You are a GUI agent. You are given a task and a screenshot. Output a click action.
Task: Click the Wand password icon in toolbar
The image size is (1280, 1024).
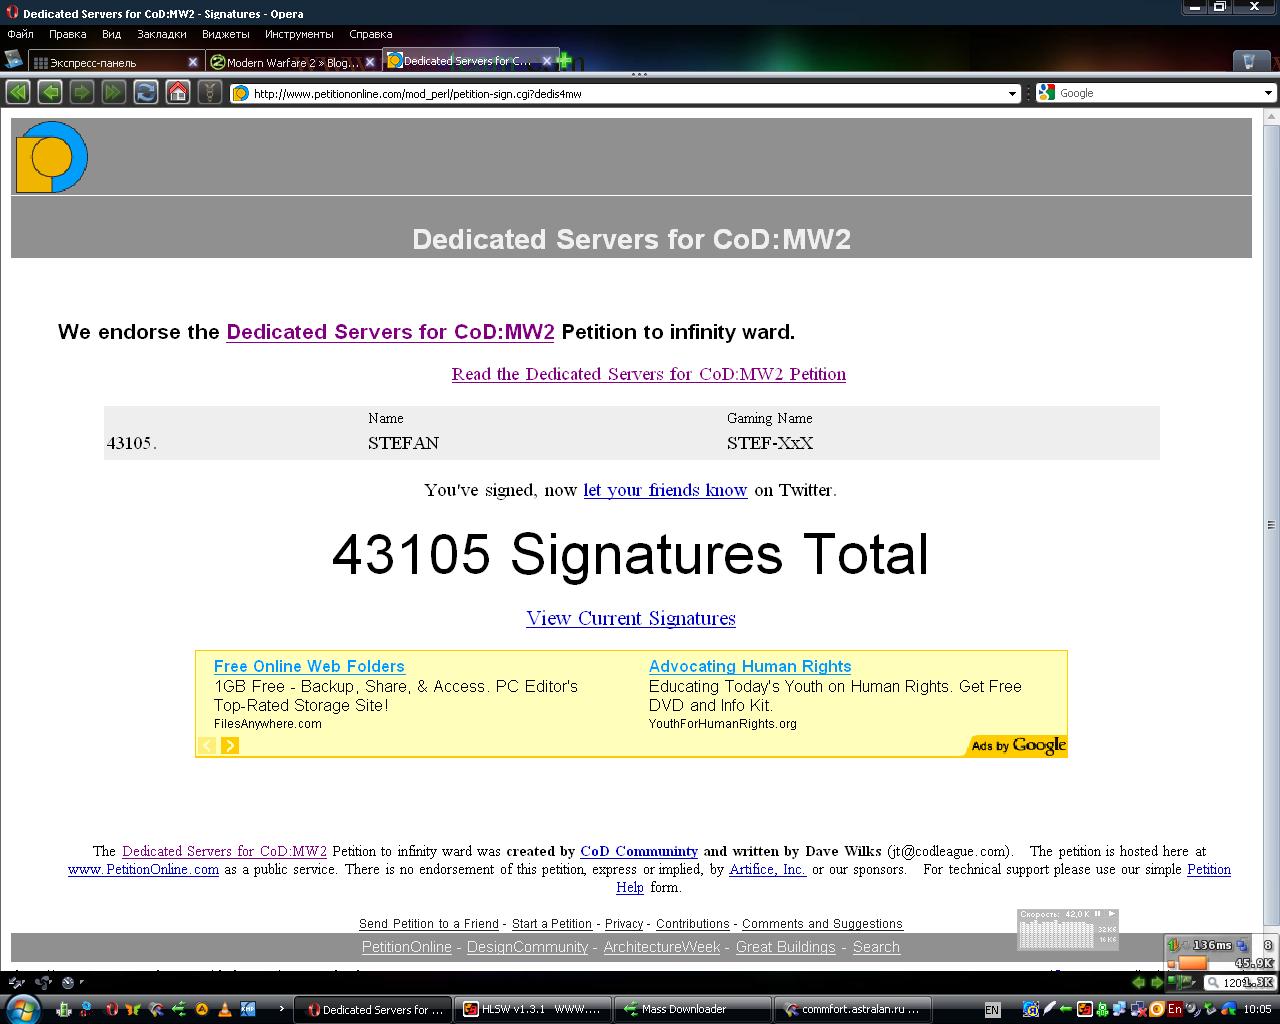[x=209, y=93]
